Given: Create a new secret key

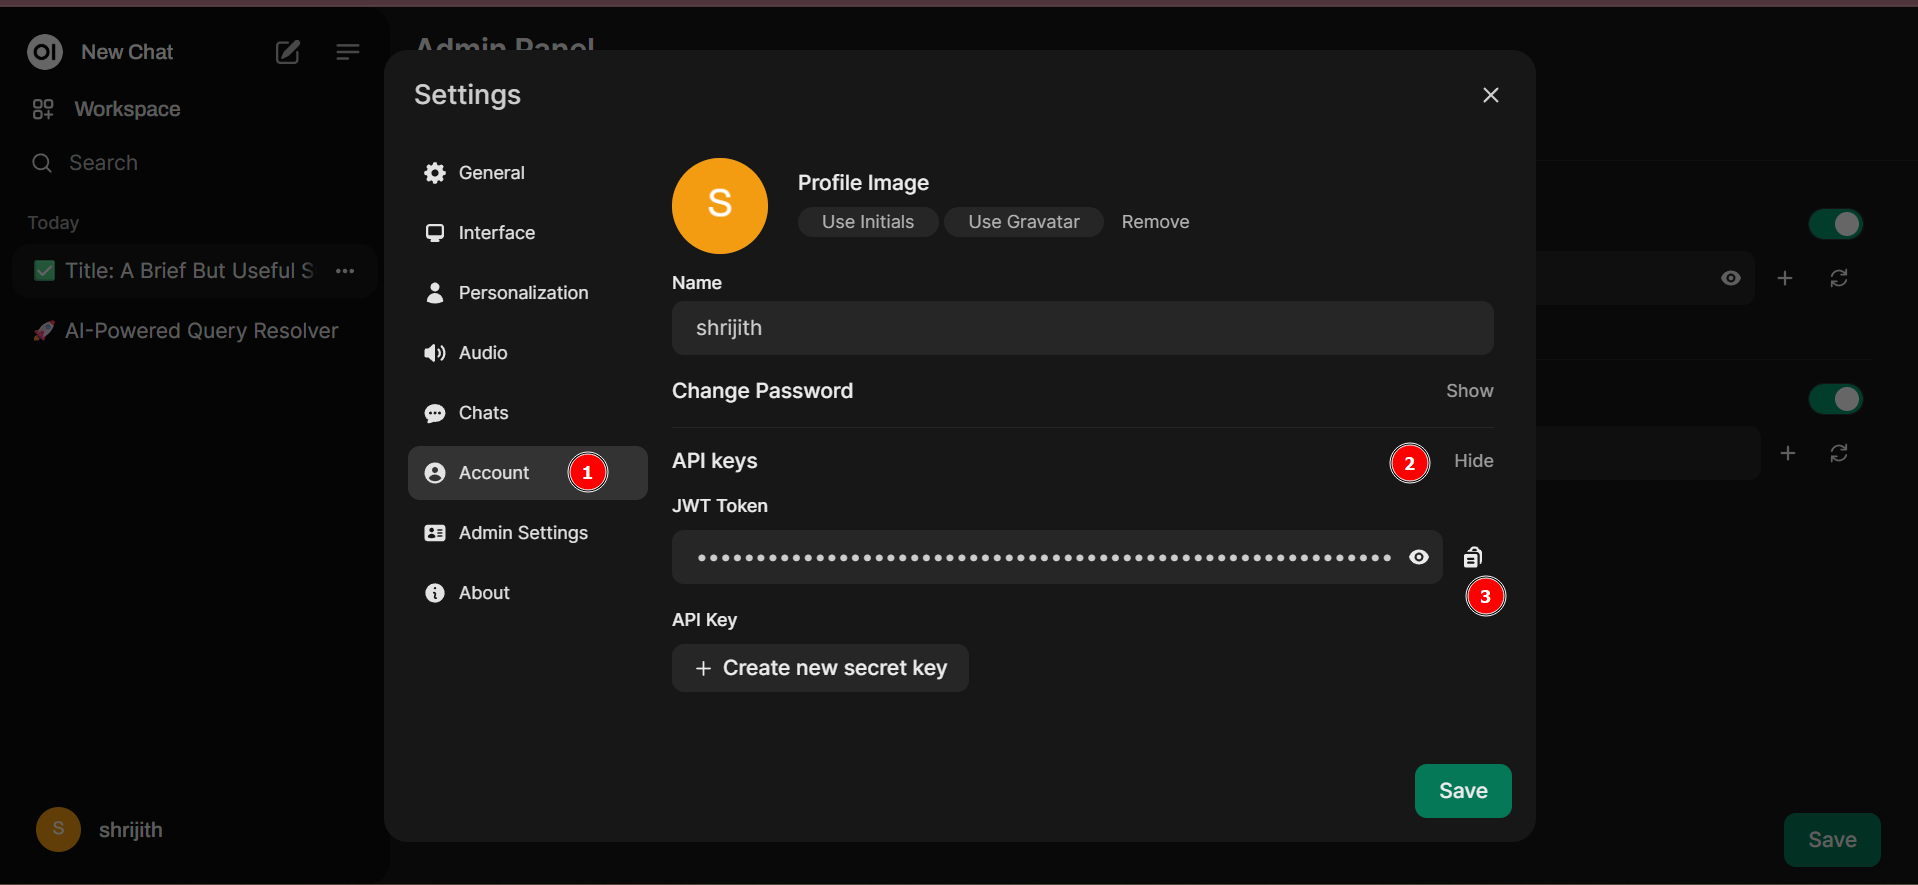Looking at the screenshot, I should tap(820, 668).
